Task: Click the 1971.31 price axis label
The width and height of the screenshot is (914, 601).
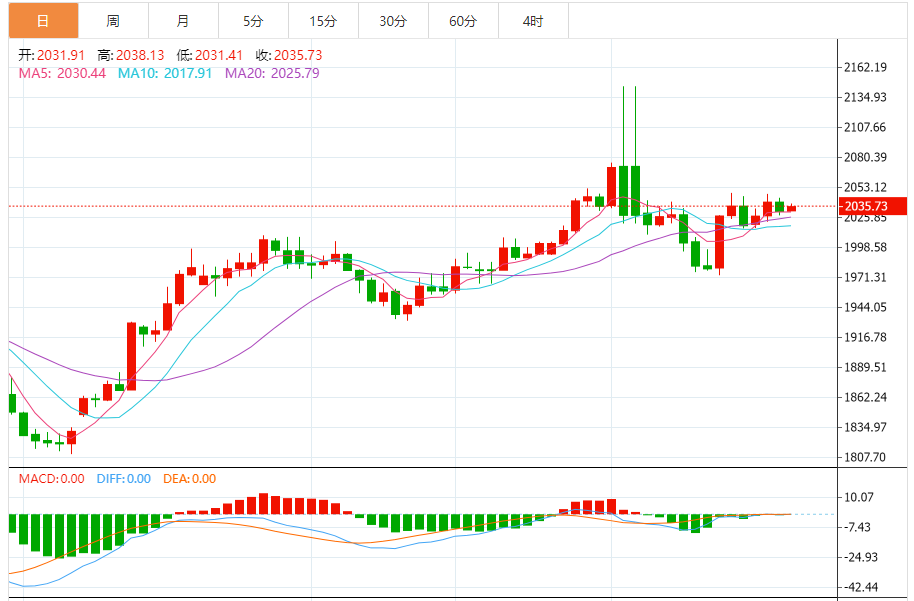Action: [x=865, y=277]
